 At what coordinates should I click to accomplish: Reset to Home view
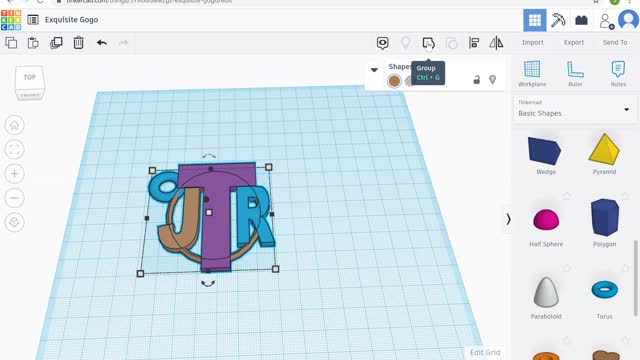tap(14, 125)
